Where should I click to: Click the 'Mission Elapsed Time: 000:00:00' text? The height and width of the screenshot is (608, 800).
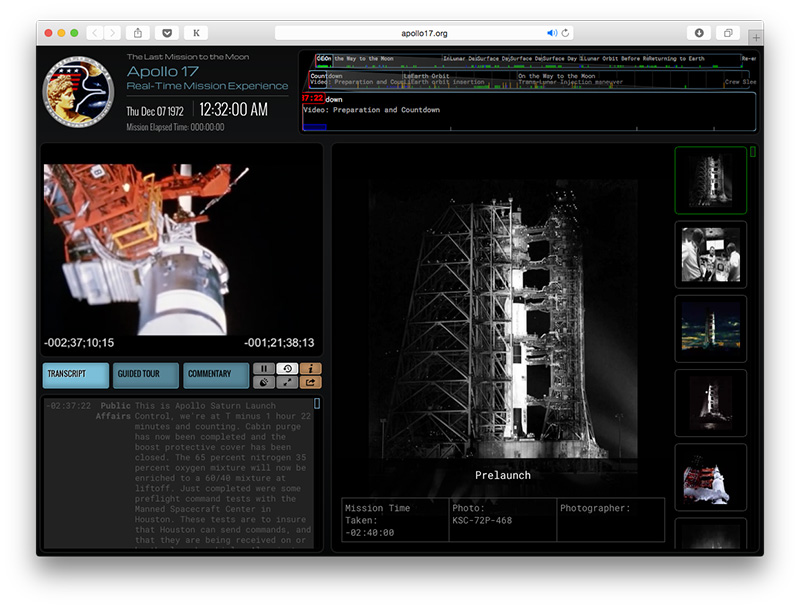pyautogui.click(x=175, y=128)
